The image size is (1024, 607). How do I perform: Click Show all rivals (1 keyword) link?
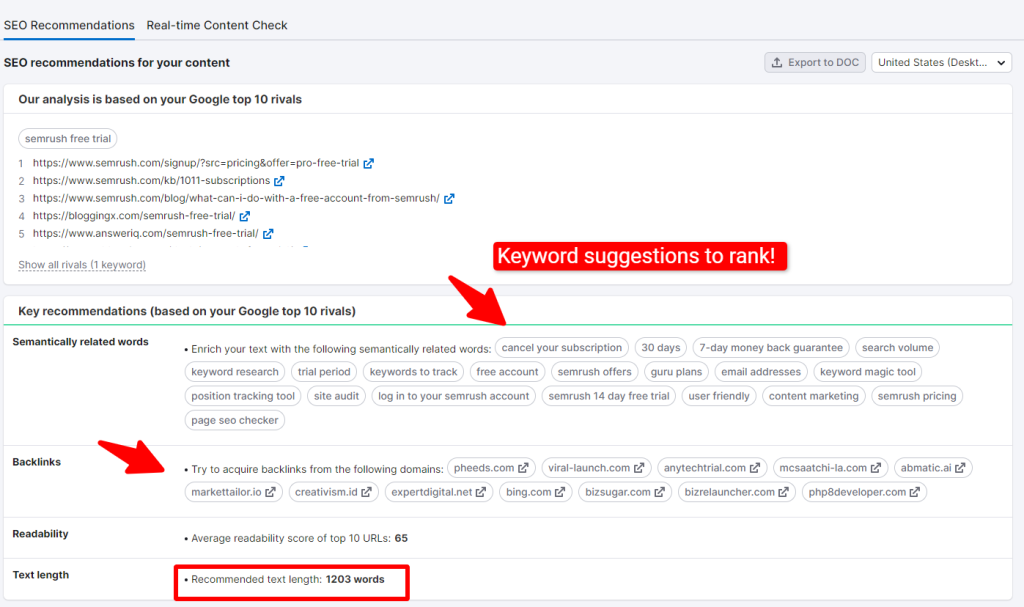[82, 265]
